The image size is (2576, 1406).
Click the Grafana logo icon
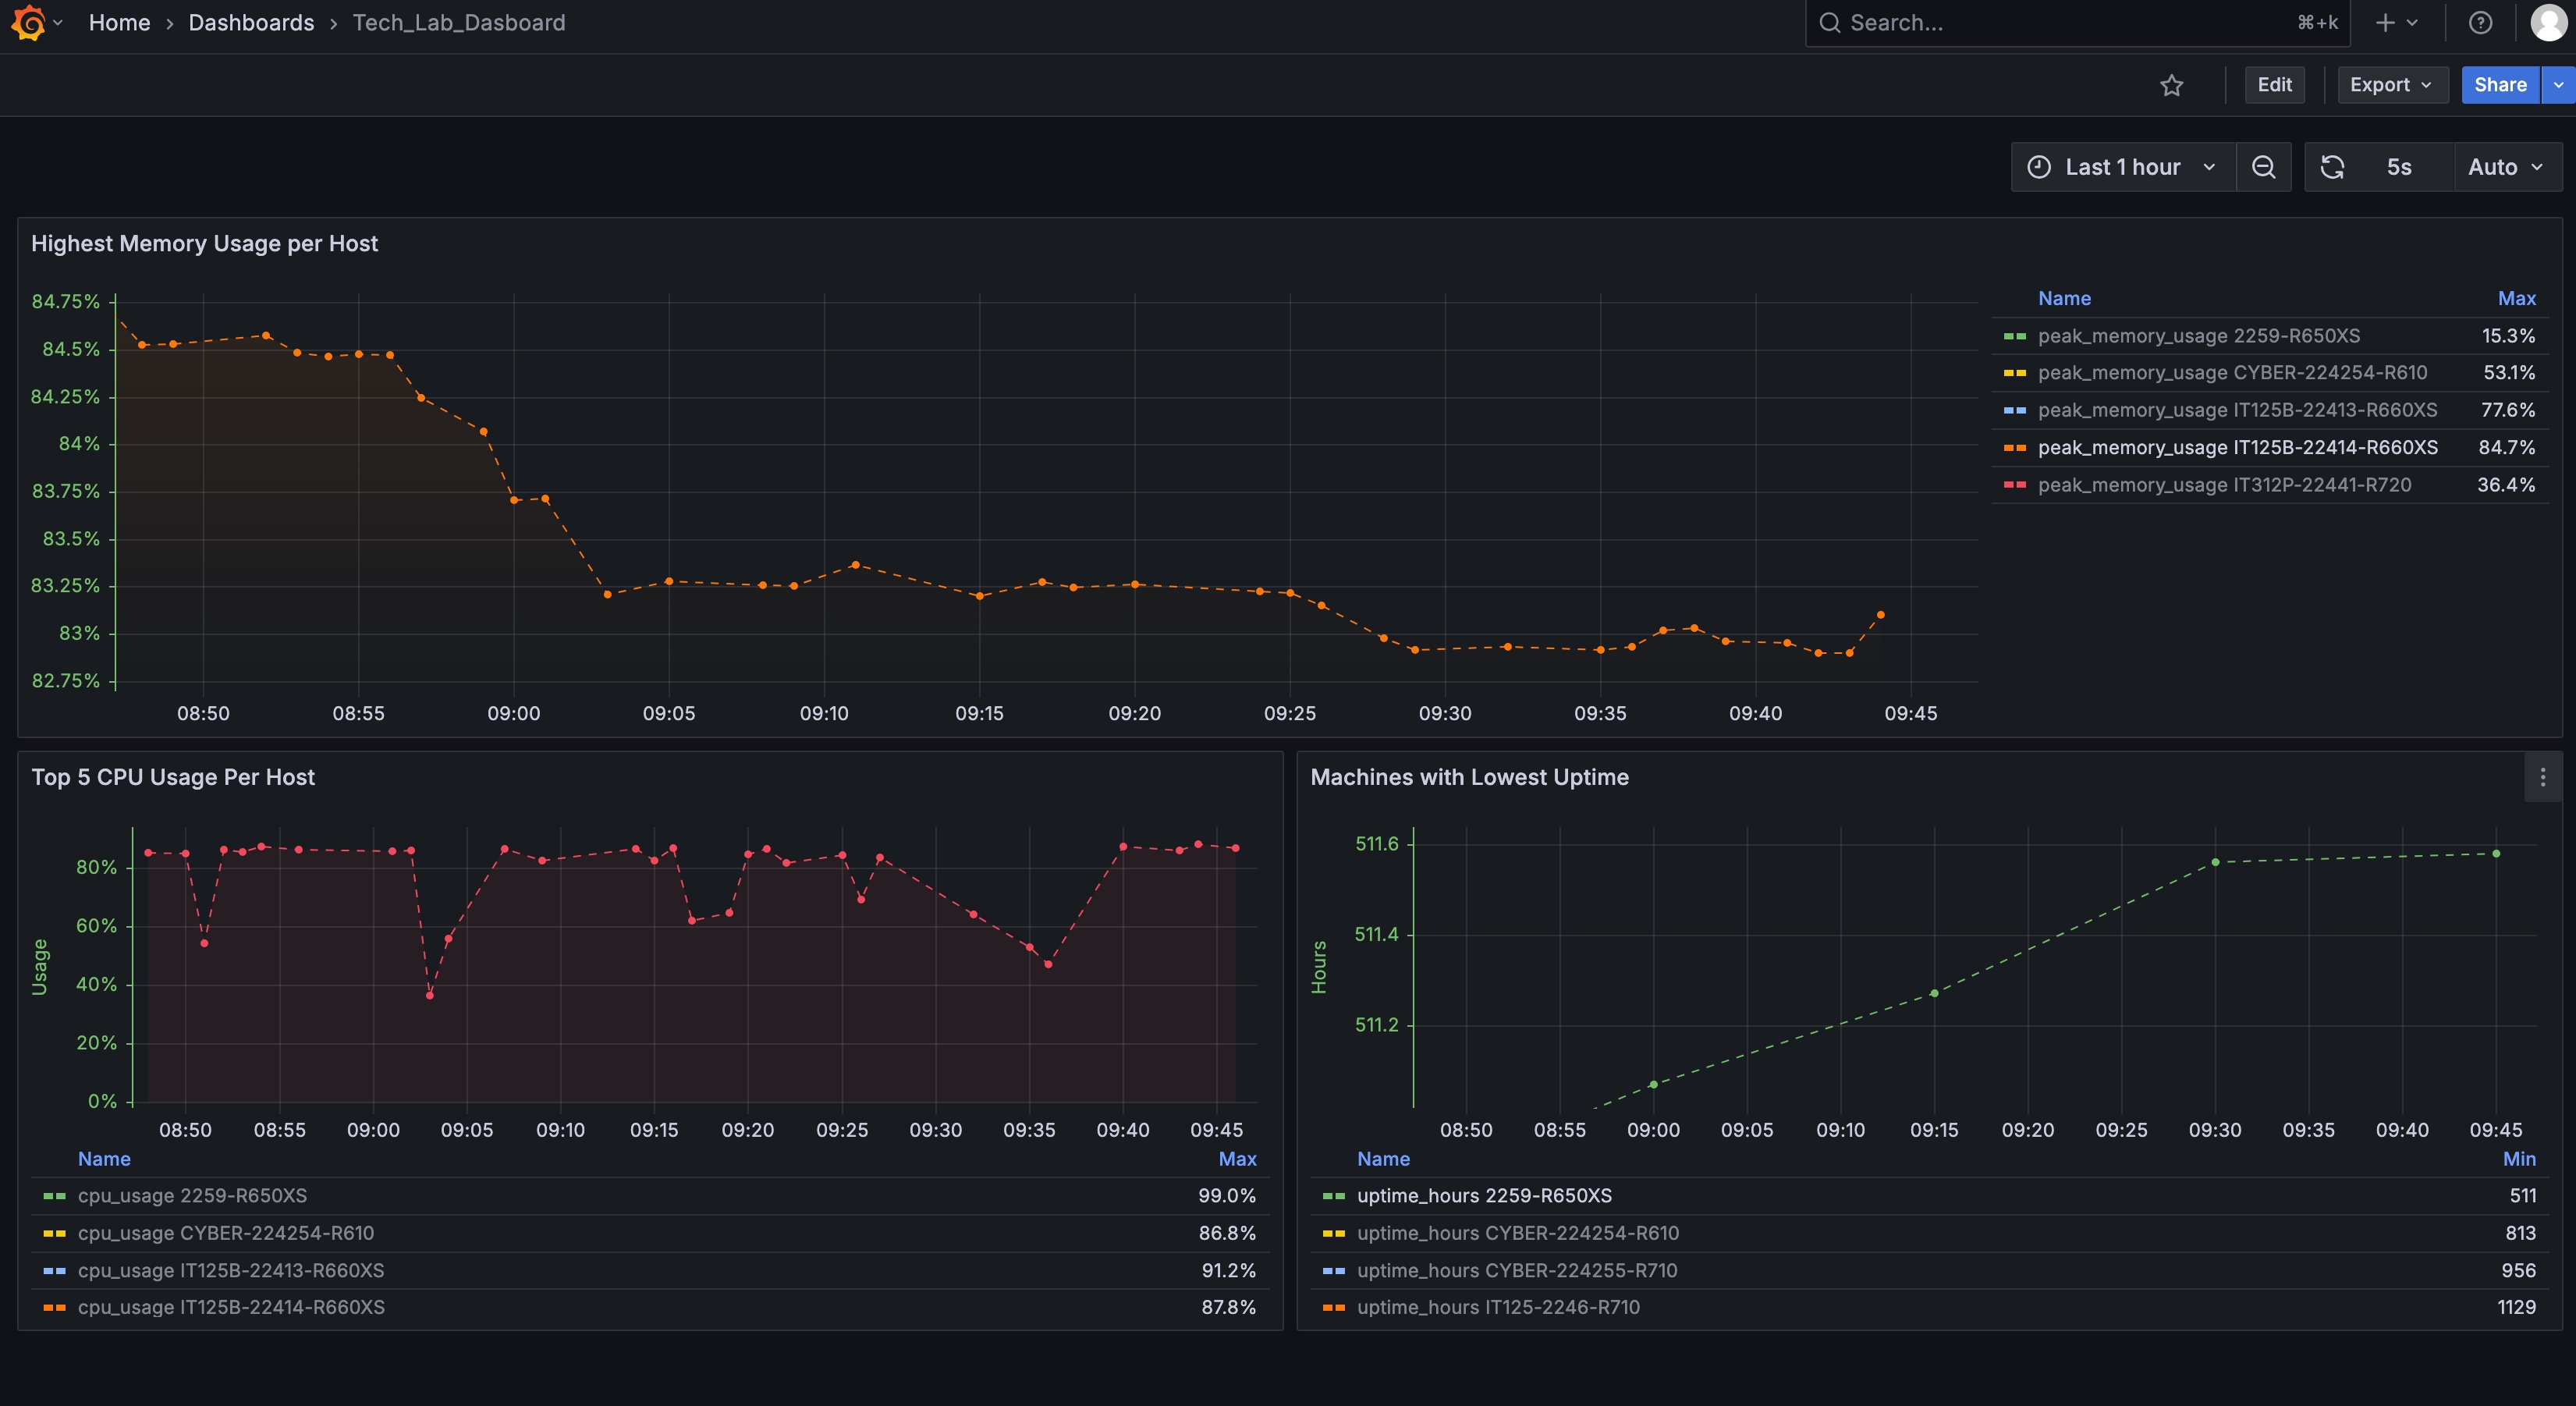pyautogui.click(x=28, y=22)
